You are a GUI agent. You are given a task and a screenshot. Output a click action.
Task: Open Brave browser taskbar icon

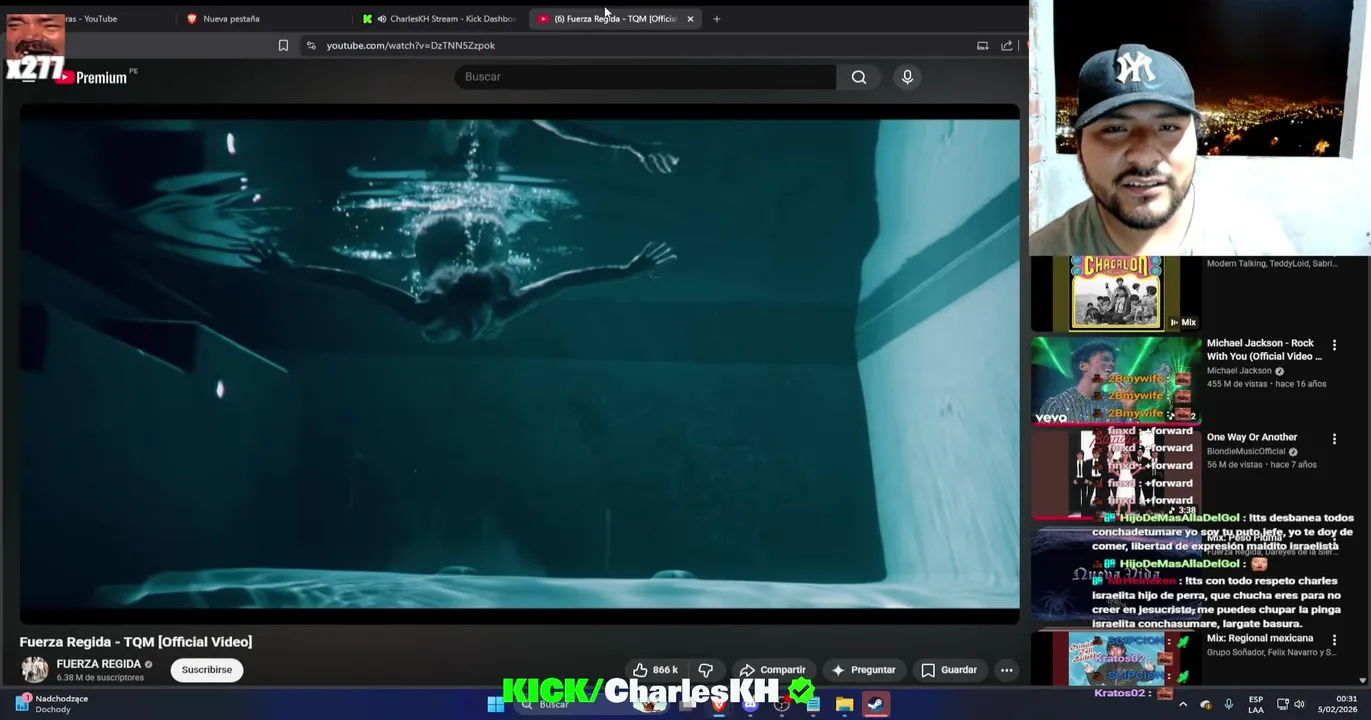(719, 704)
